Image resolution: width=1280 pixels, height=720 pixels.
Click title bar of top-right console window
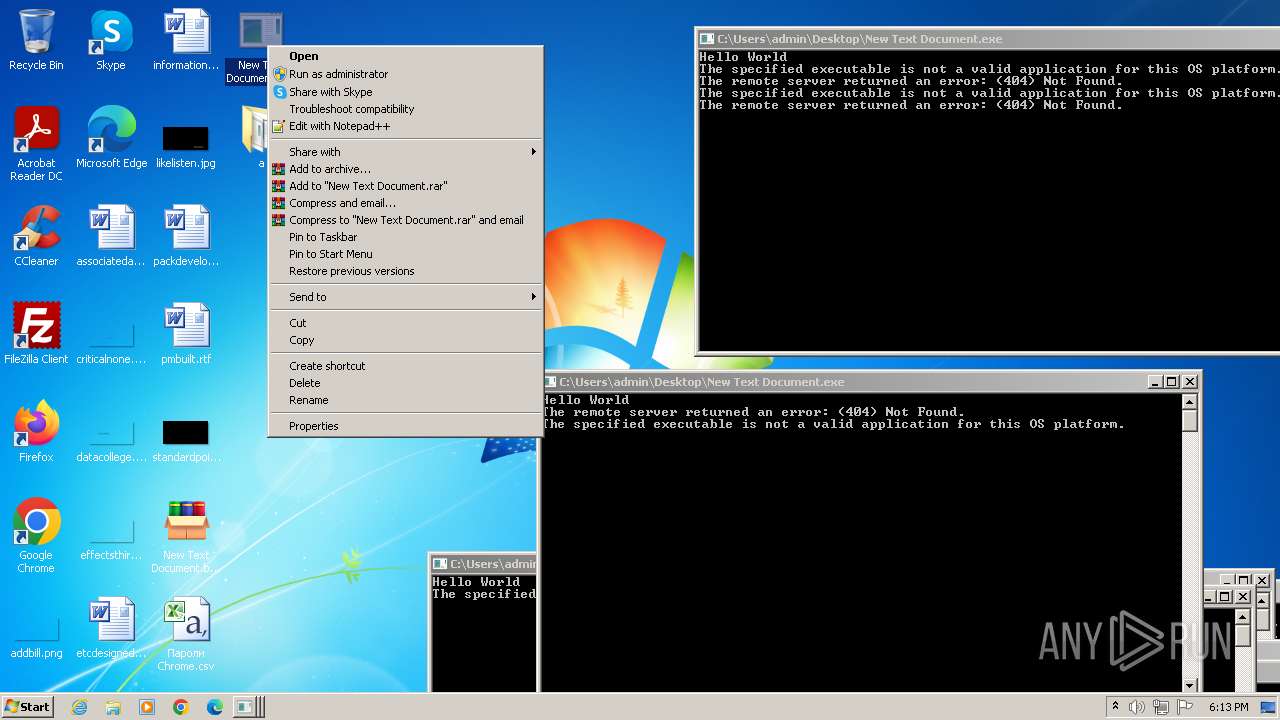coord(988,39)
